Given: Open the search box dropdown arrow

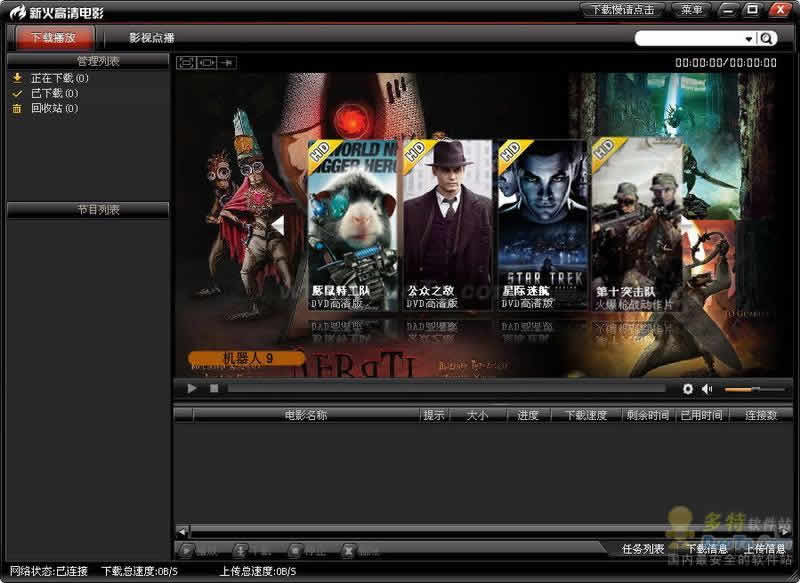Looking at the screenshot, I should 748,39.
